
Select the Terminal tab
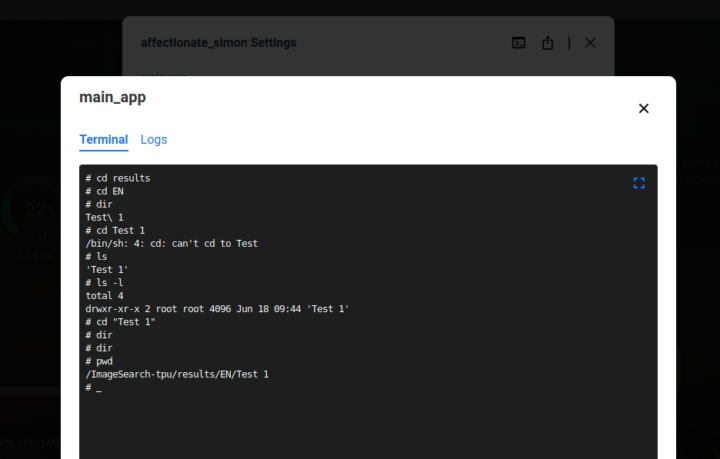(x=104, y=140)
